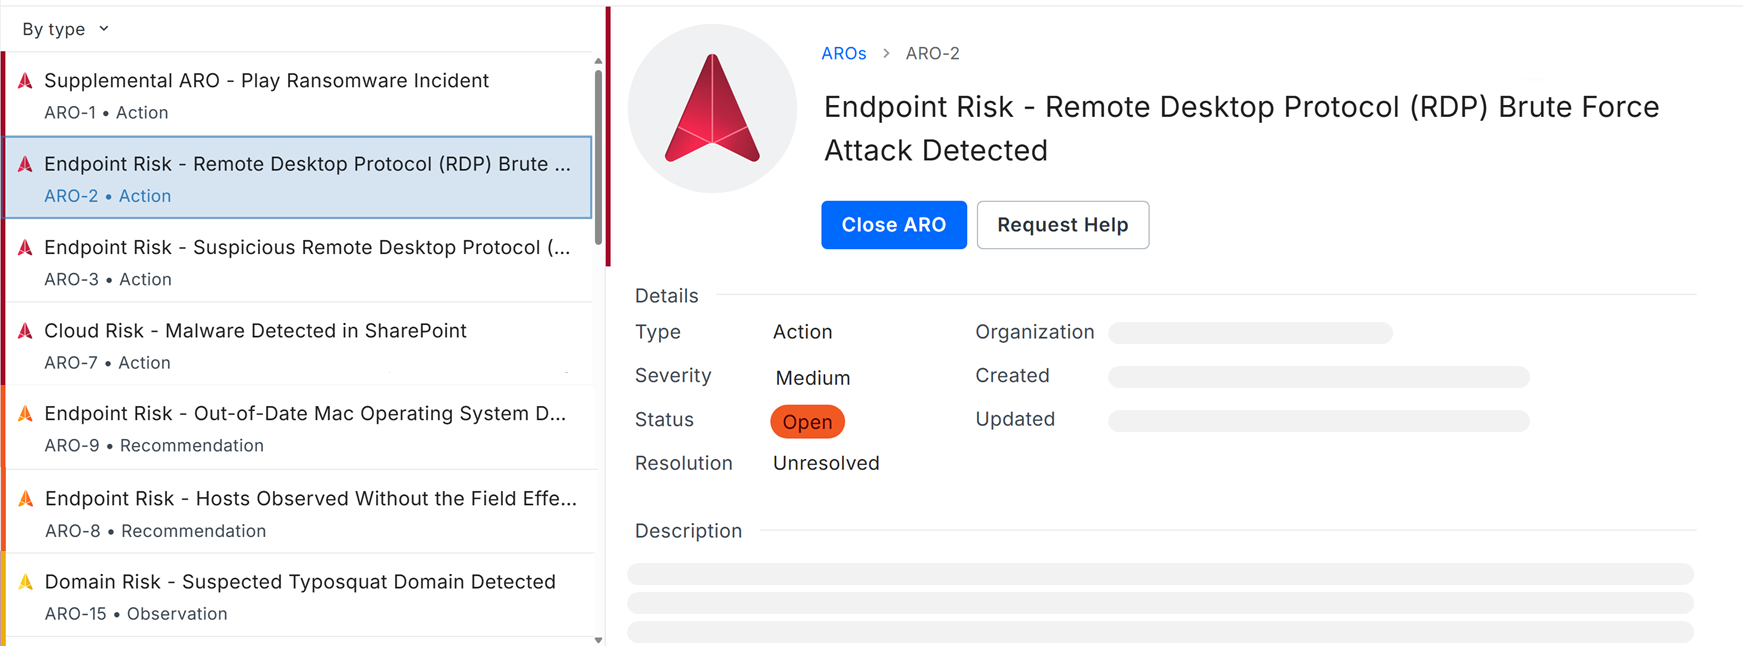Open Endpoint Risk Hosts Observed Without Field Effect
This screenshot has width=1745, height=646.
[298, 512]
